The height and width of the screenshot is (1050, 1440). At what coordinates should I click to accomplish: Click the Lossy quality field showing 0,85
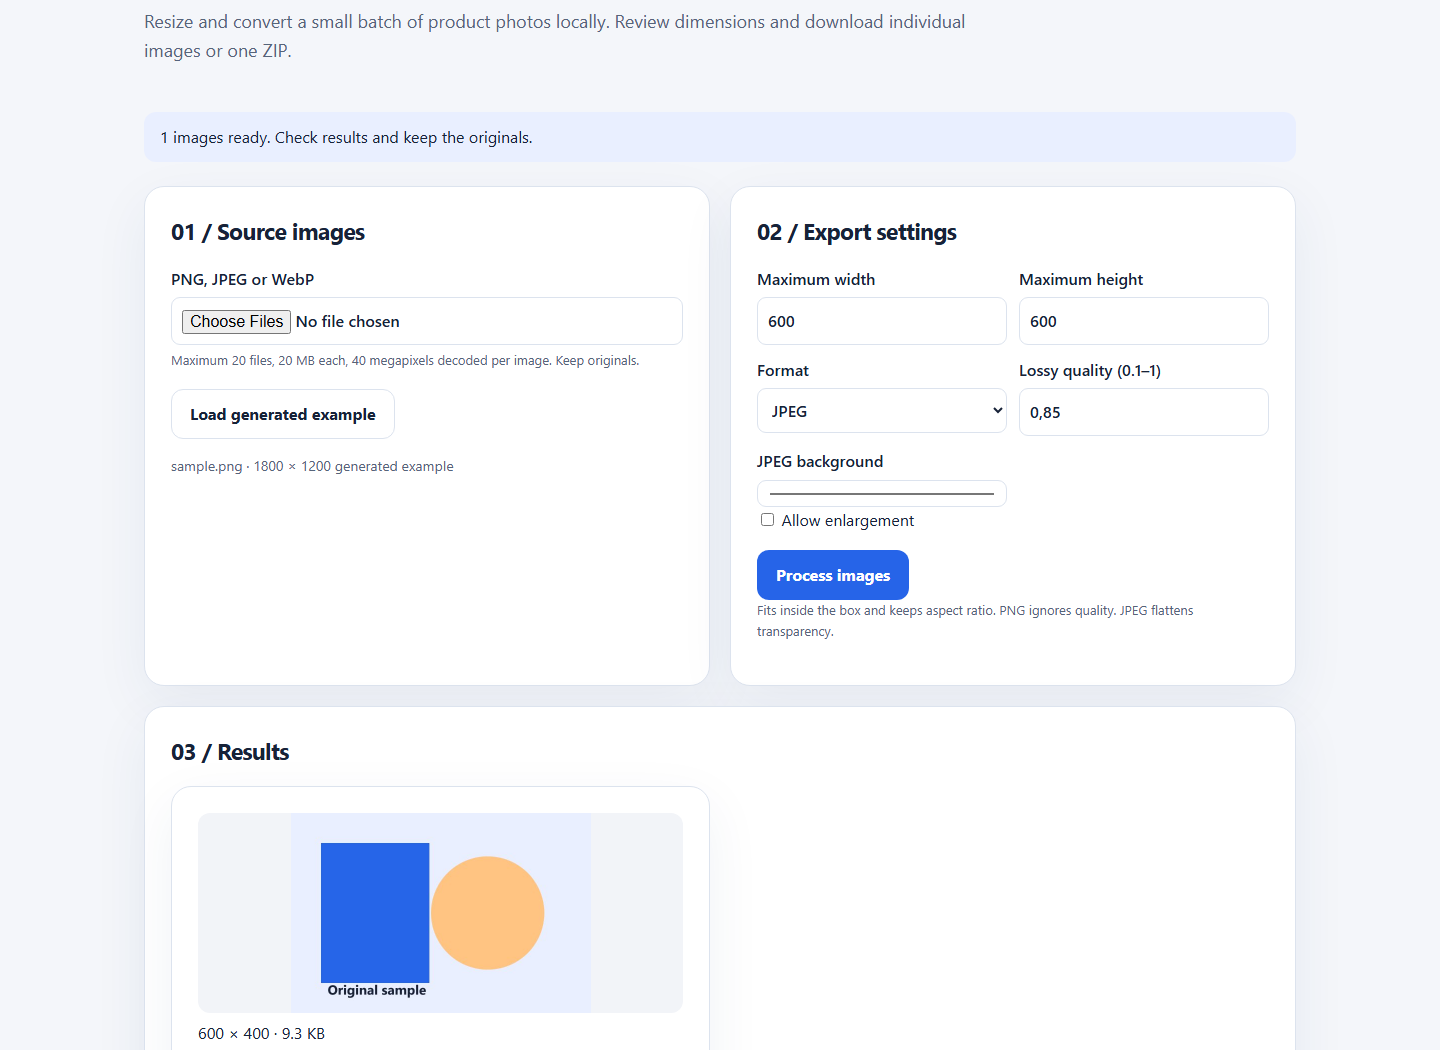(x=1144, y=412)
